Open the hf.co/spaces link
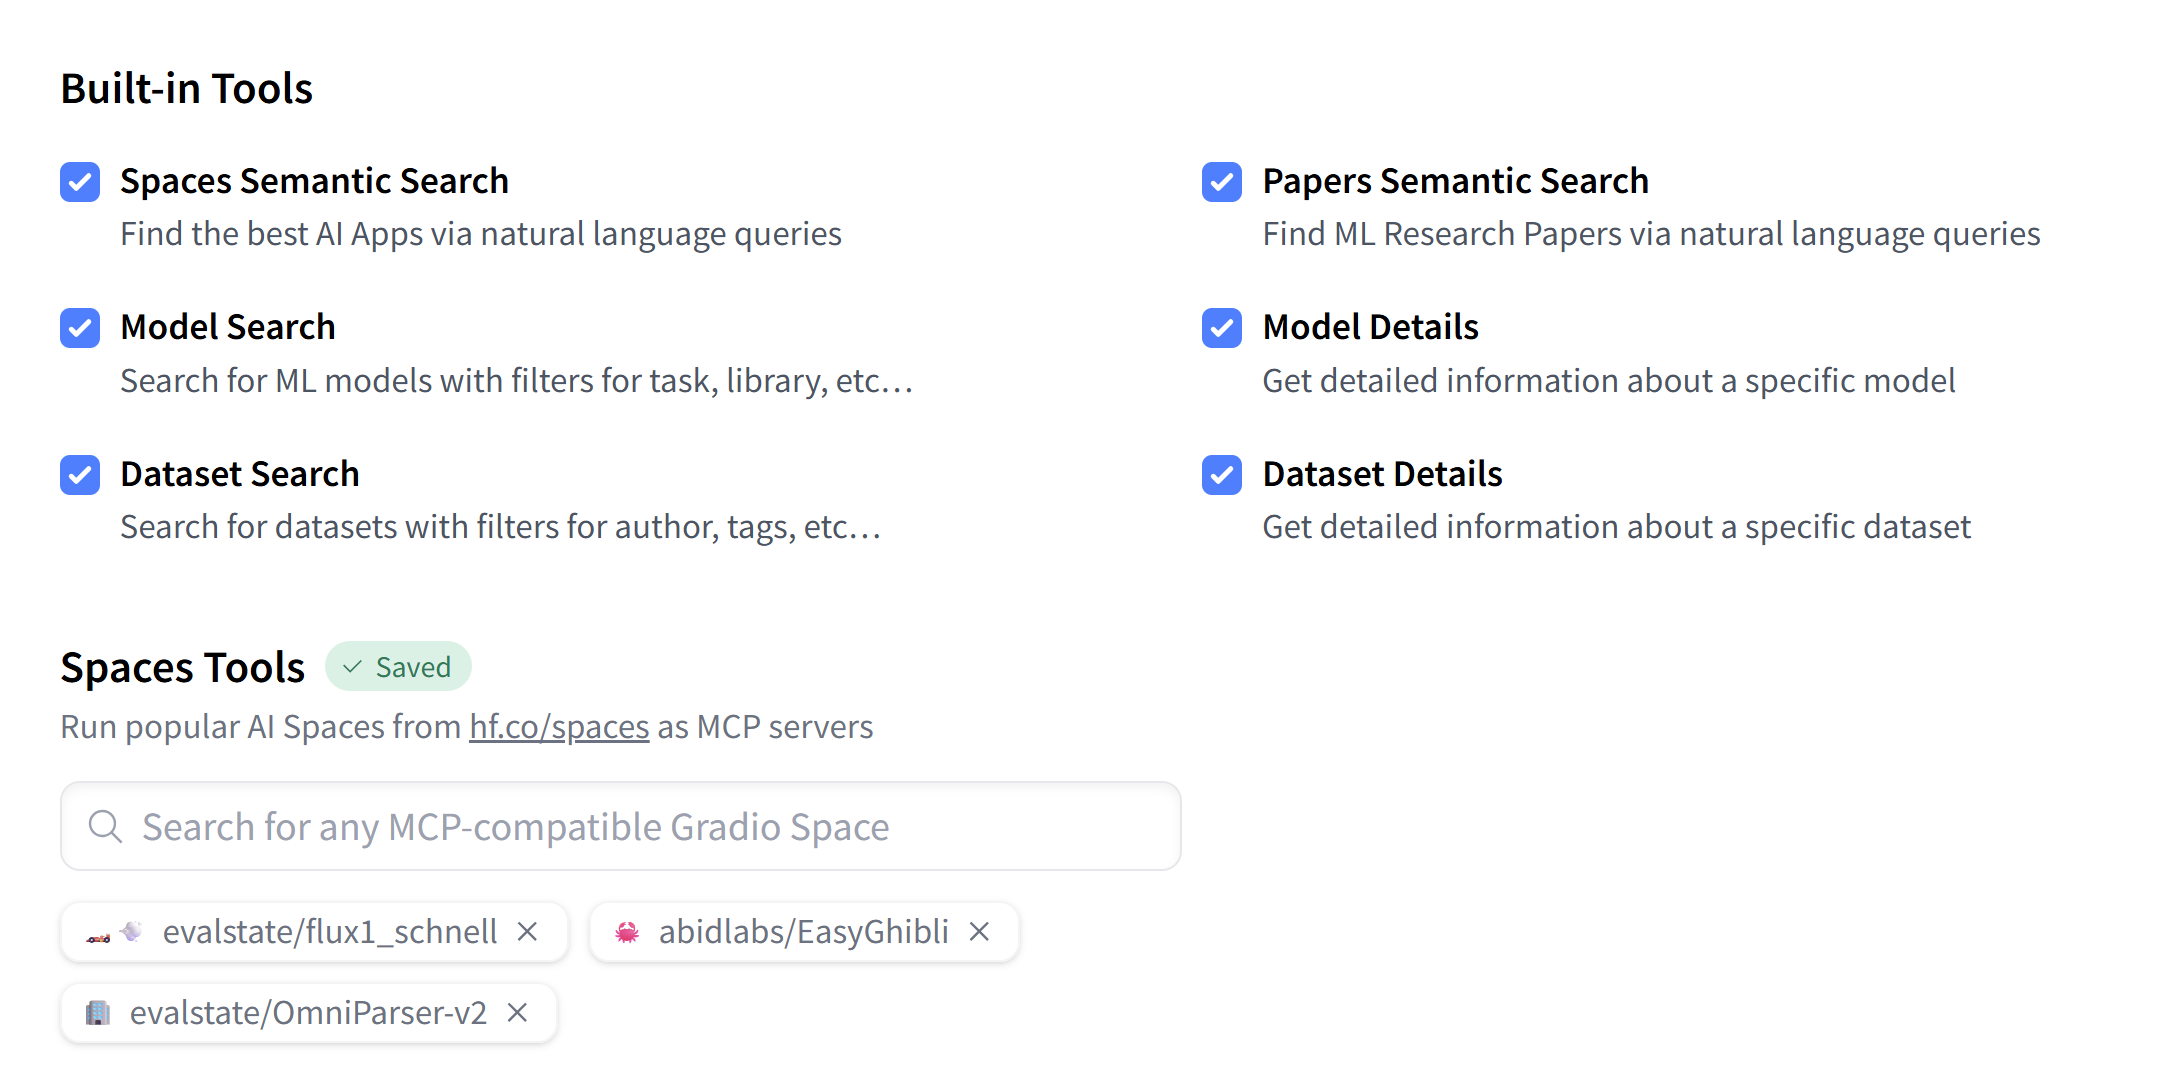Image resolution: width=2159 pixels, height=1073 pixels. (559, 727)
